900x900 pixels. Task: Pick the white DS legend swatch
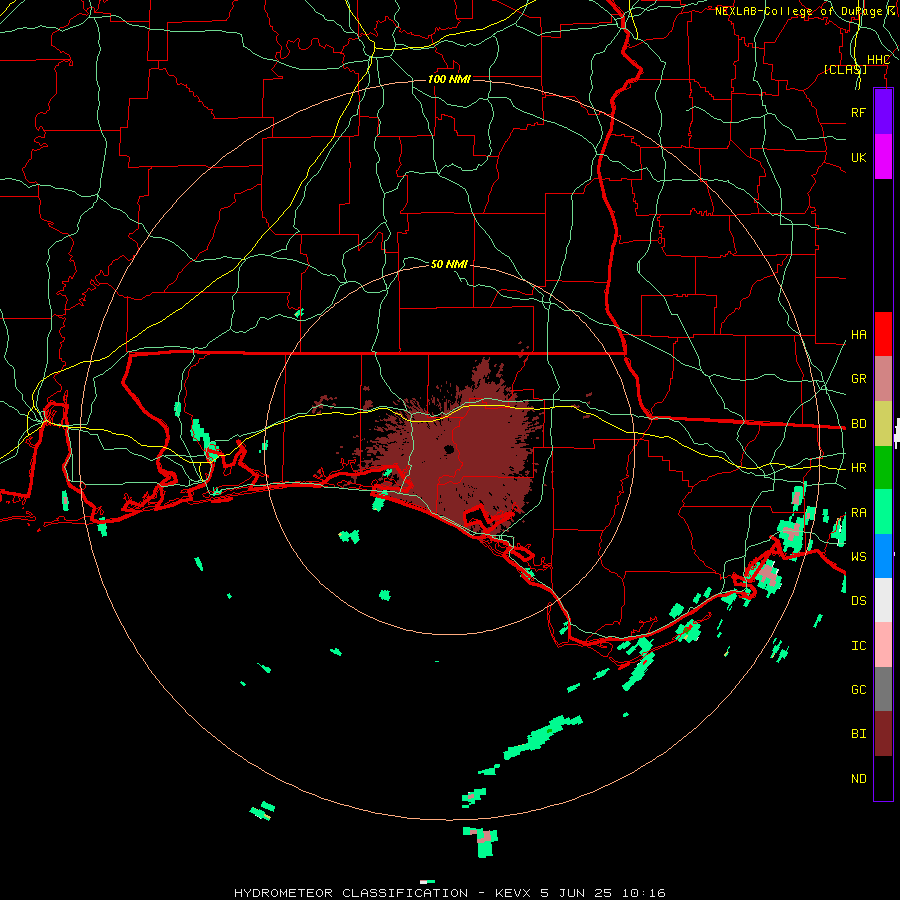[883, 600]
